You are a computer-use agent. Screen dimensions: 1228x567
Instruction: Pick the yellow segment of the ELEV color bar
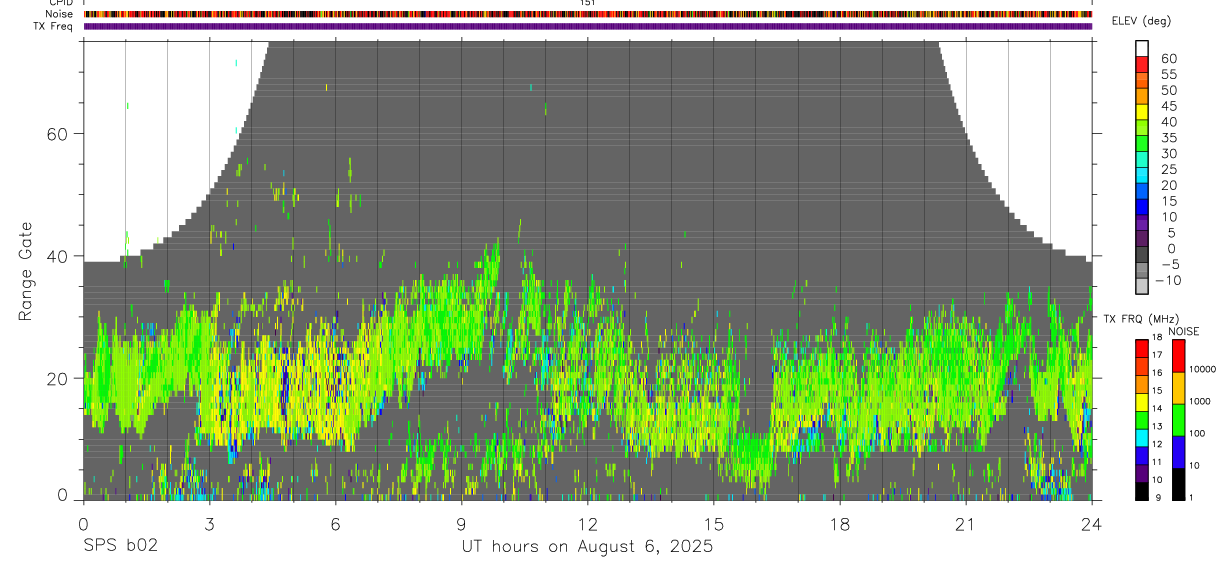point(1142,112)
